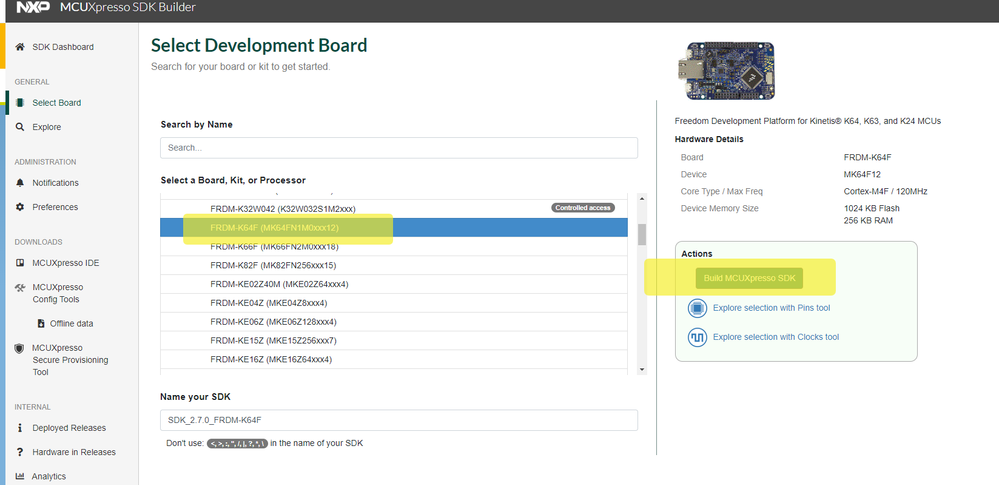Click the Preferences gear icon

pyautogui.click(x=20, y=207)
